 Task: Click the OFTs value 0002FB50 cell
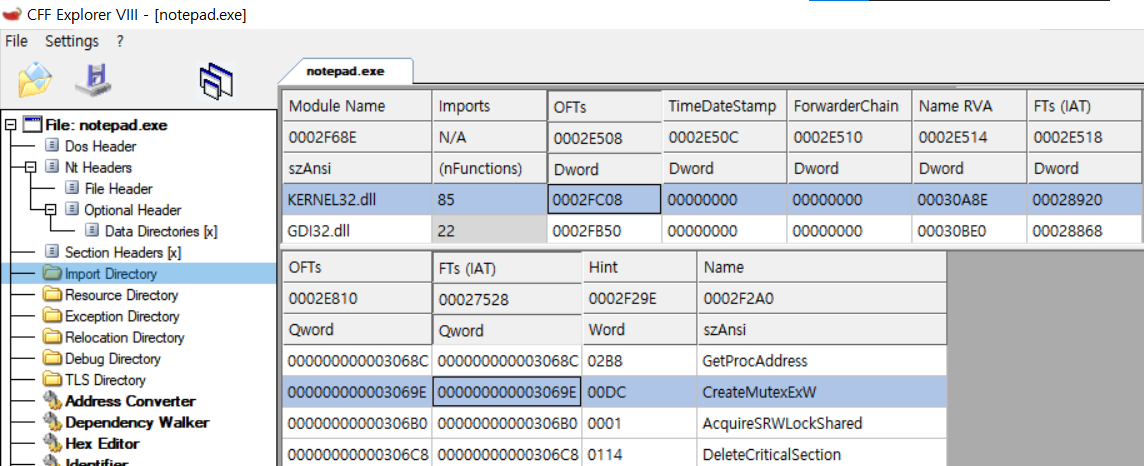click(604, 230)
